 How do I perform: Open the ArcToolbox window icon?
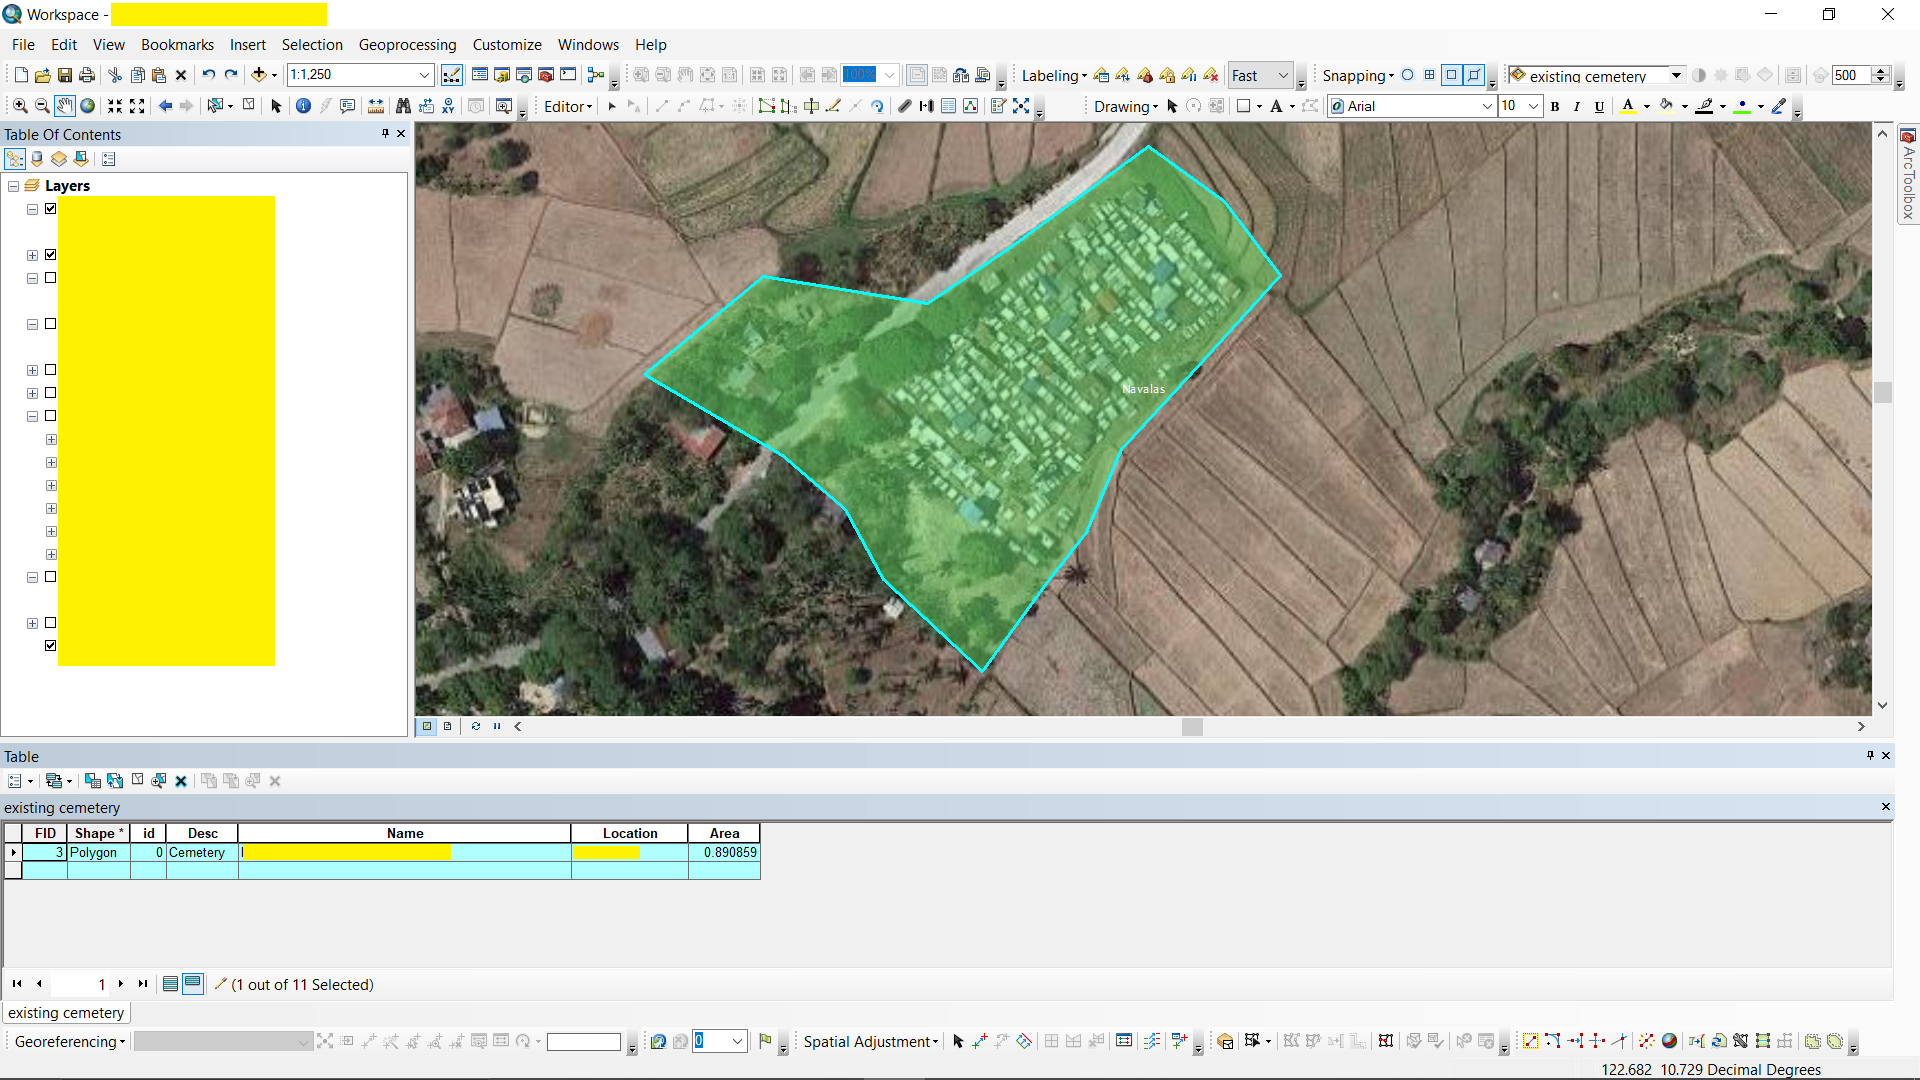point(1909,133)
